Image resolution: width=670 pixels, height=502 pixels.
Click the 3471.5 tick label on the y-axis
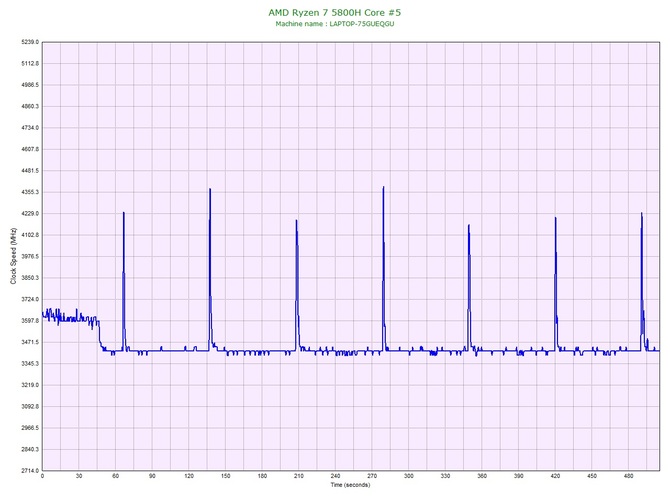(x=30, y=342)
